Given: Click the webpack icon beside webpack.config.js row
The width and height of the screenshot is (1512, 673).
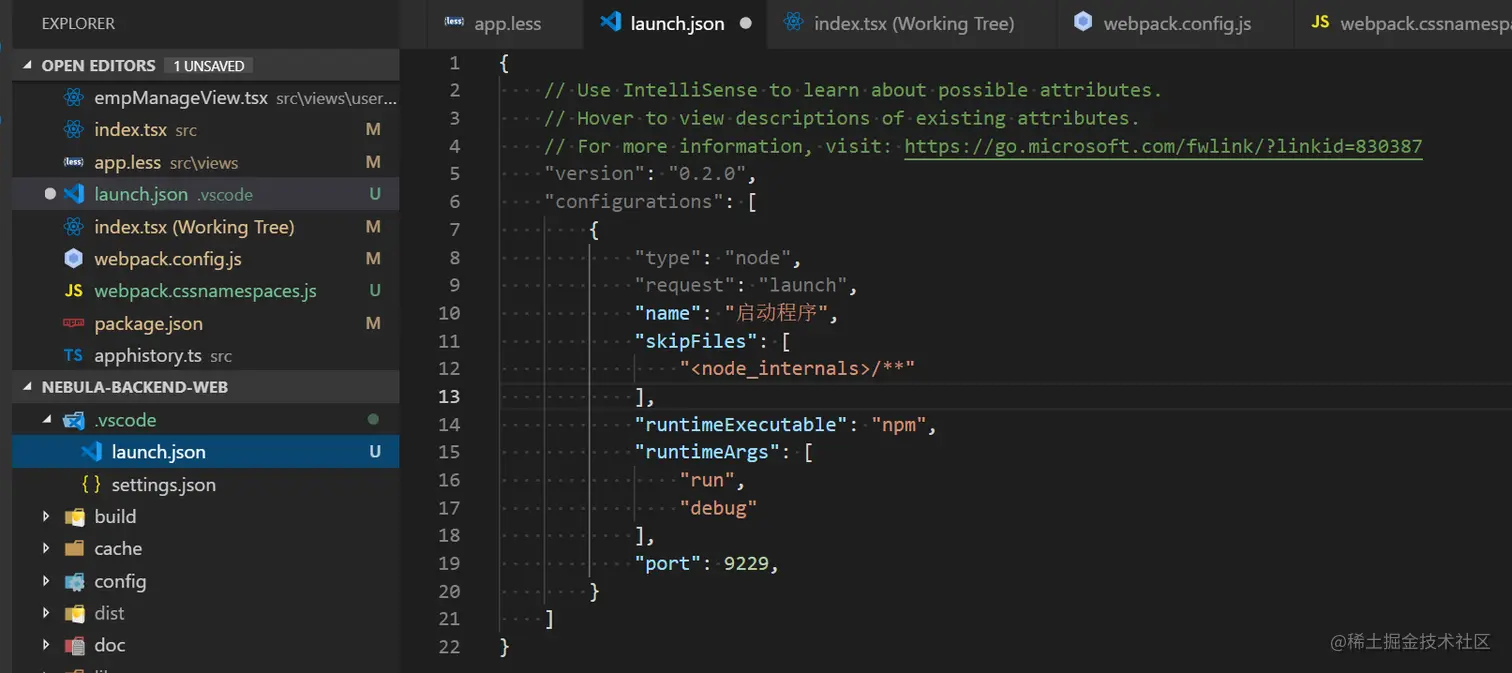Looking at the screenshot, I should (73, 258).
